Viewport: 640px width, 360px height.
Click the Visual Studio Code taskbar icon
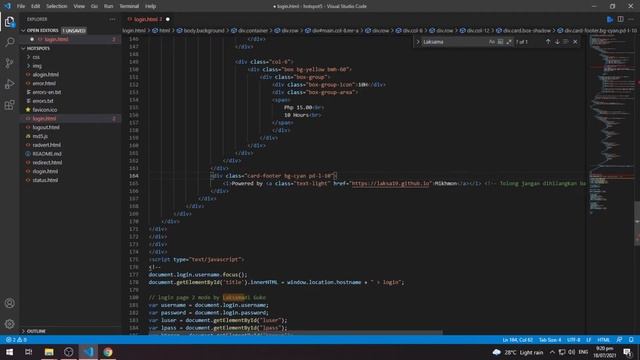click(x=88, y=352)
